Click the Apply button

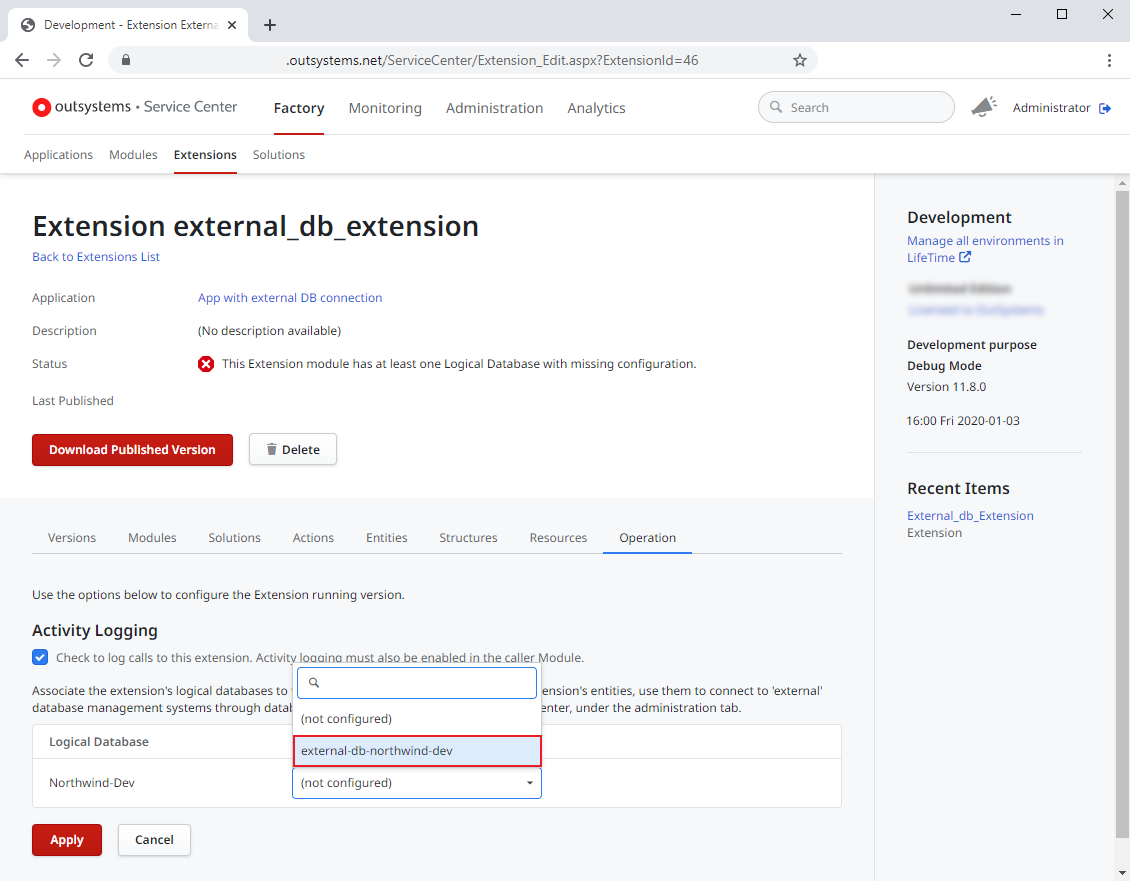point(66,840)
